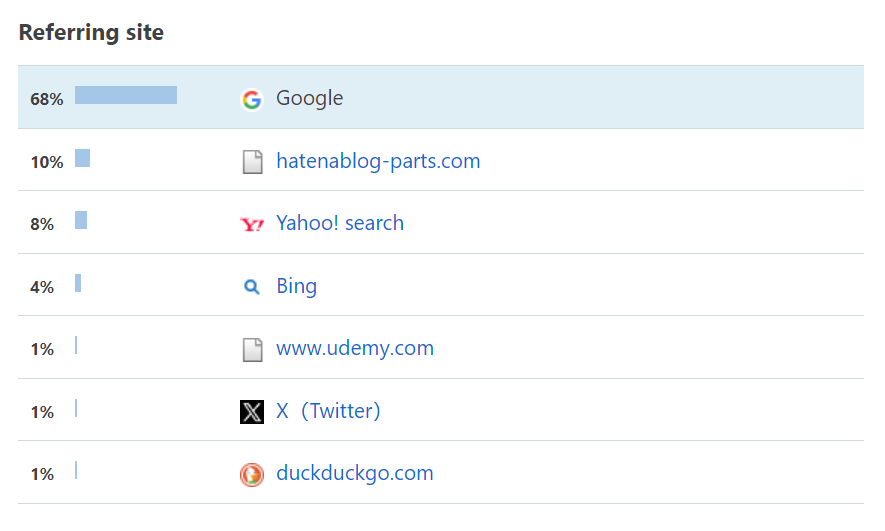Click the red Yahoo! icon
Viewport: 885px width, 531px height.
coord(252,224)
